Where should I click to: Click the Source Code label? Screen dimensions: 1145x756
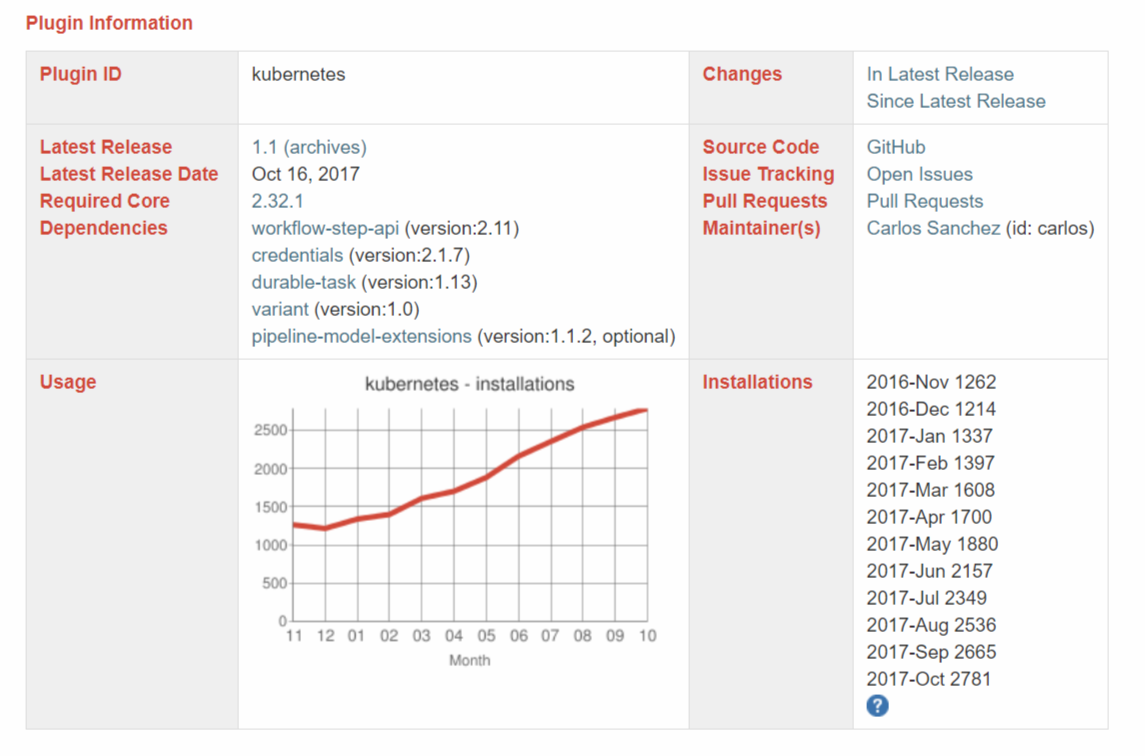(761, 148)
